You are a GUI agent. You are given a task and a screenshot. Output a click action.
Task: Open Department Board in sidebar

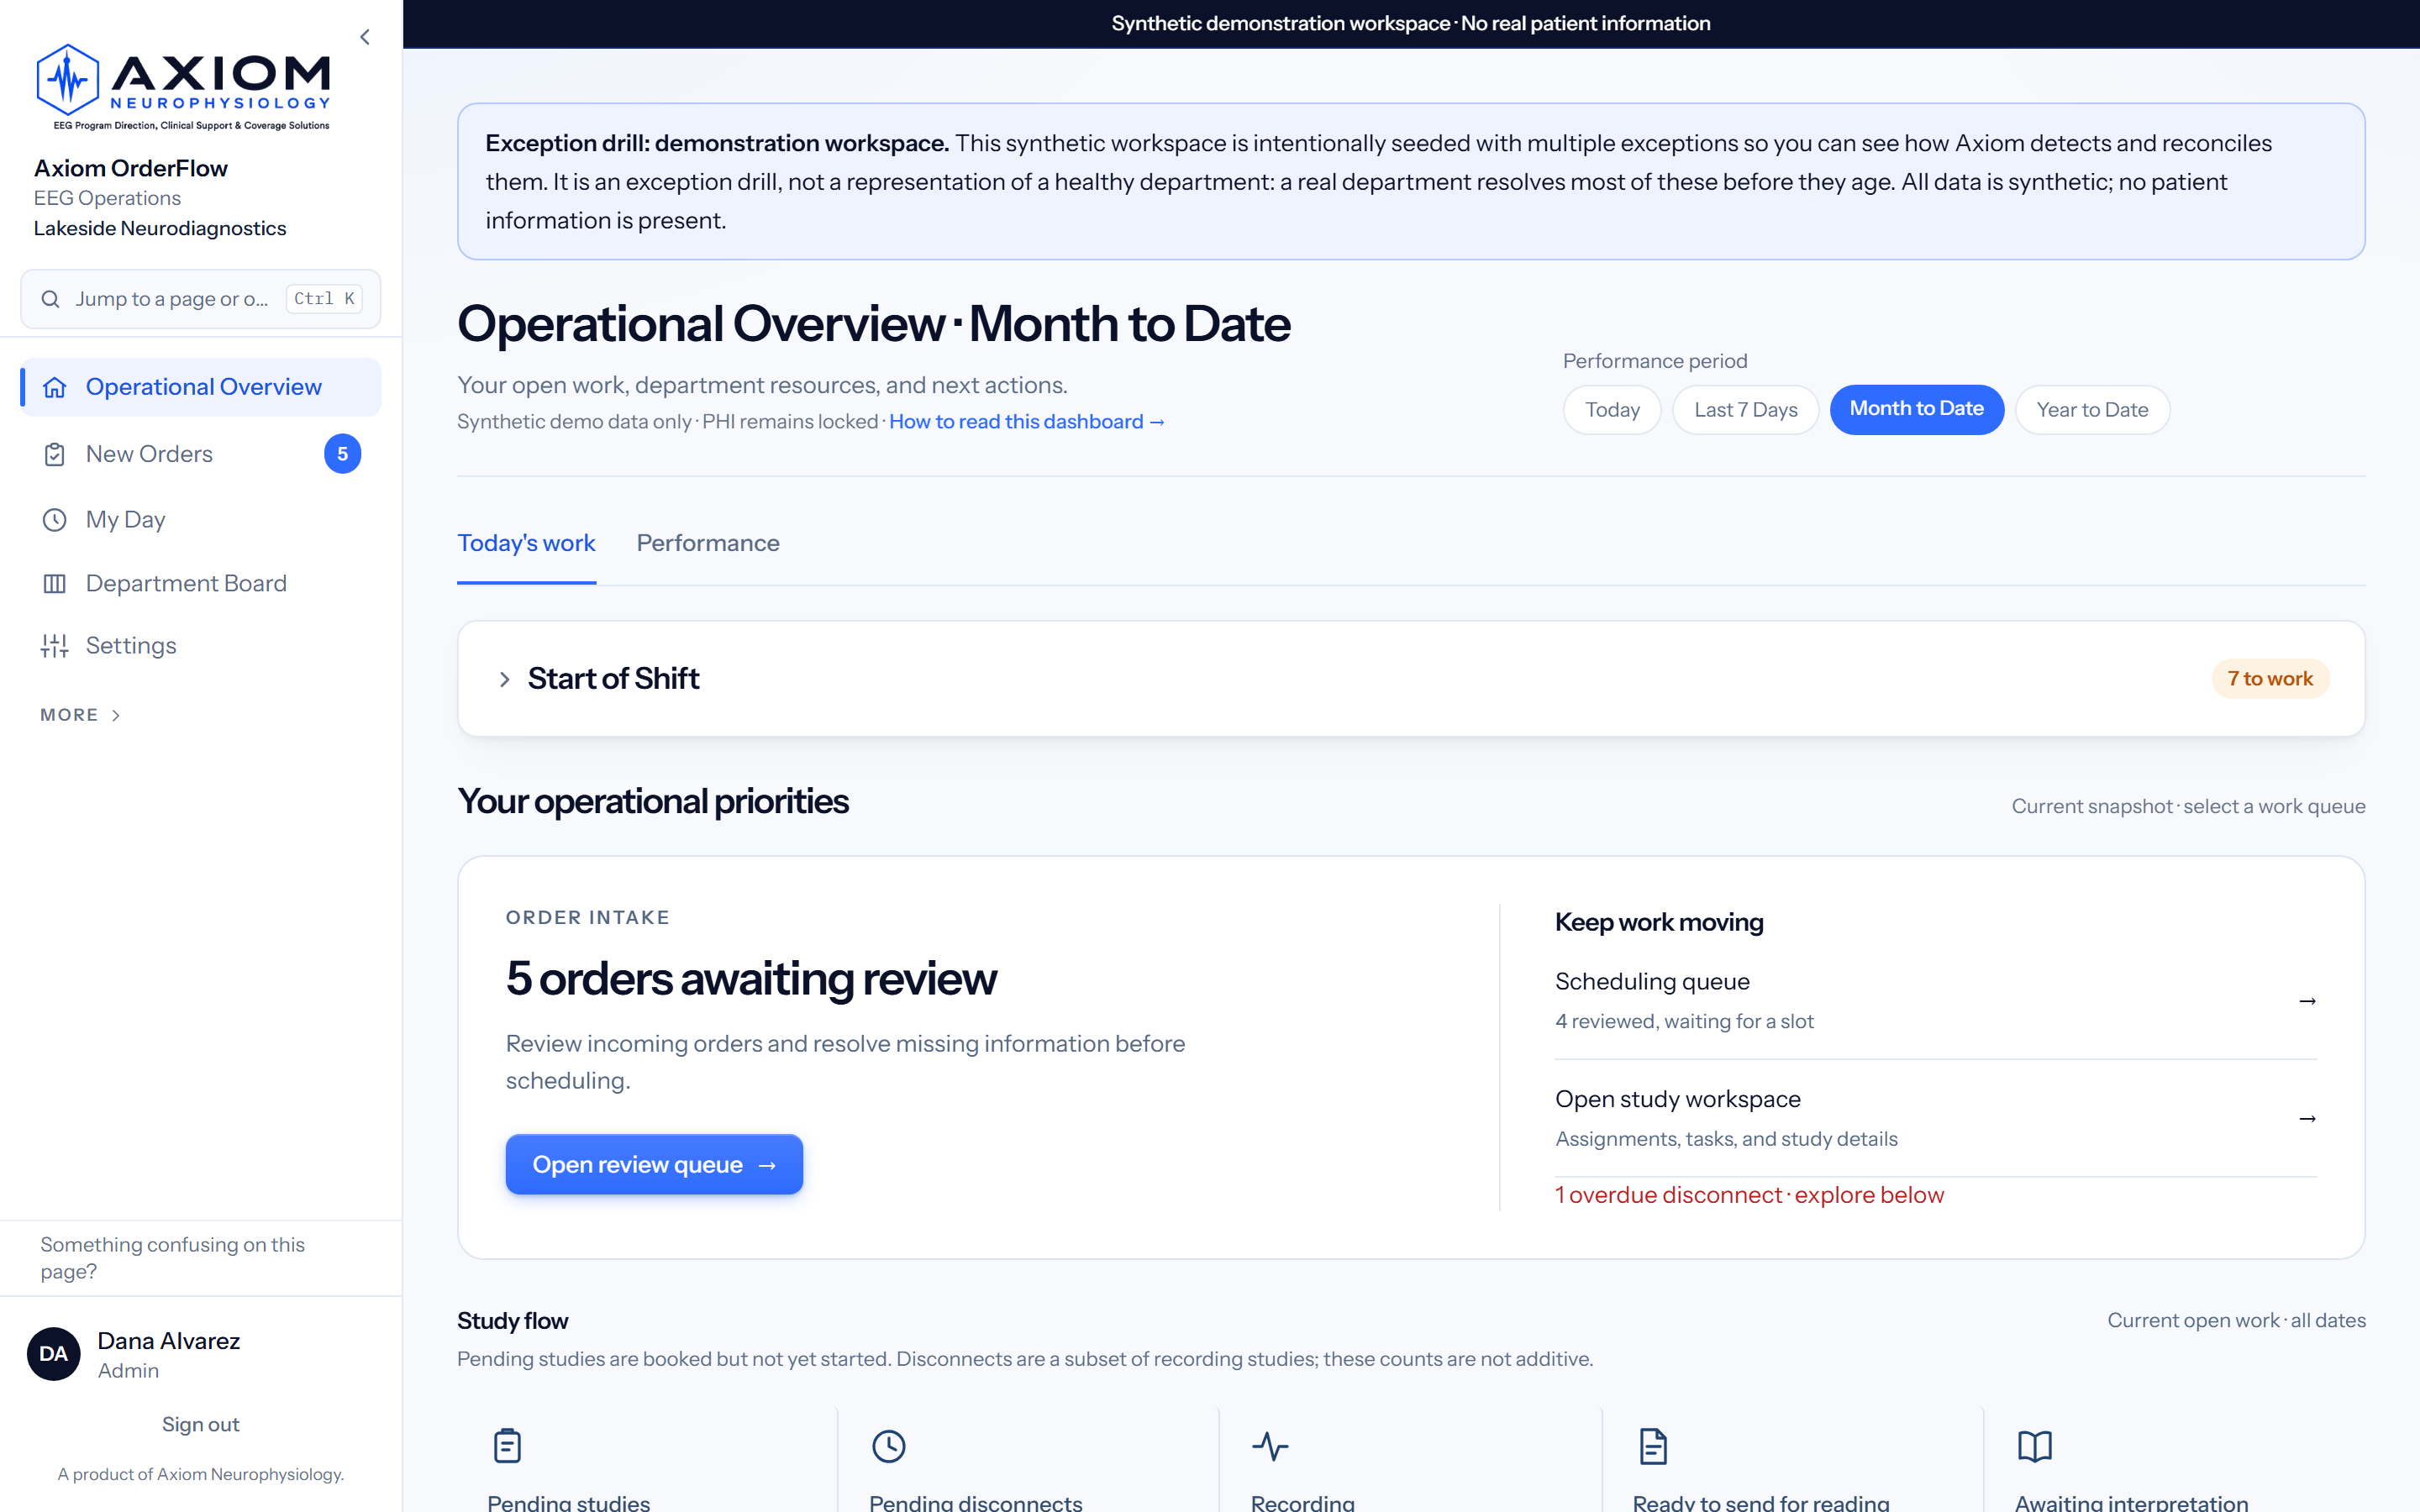(200, 583)
